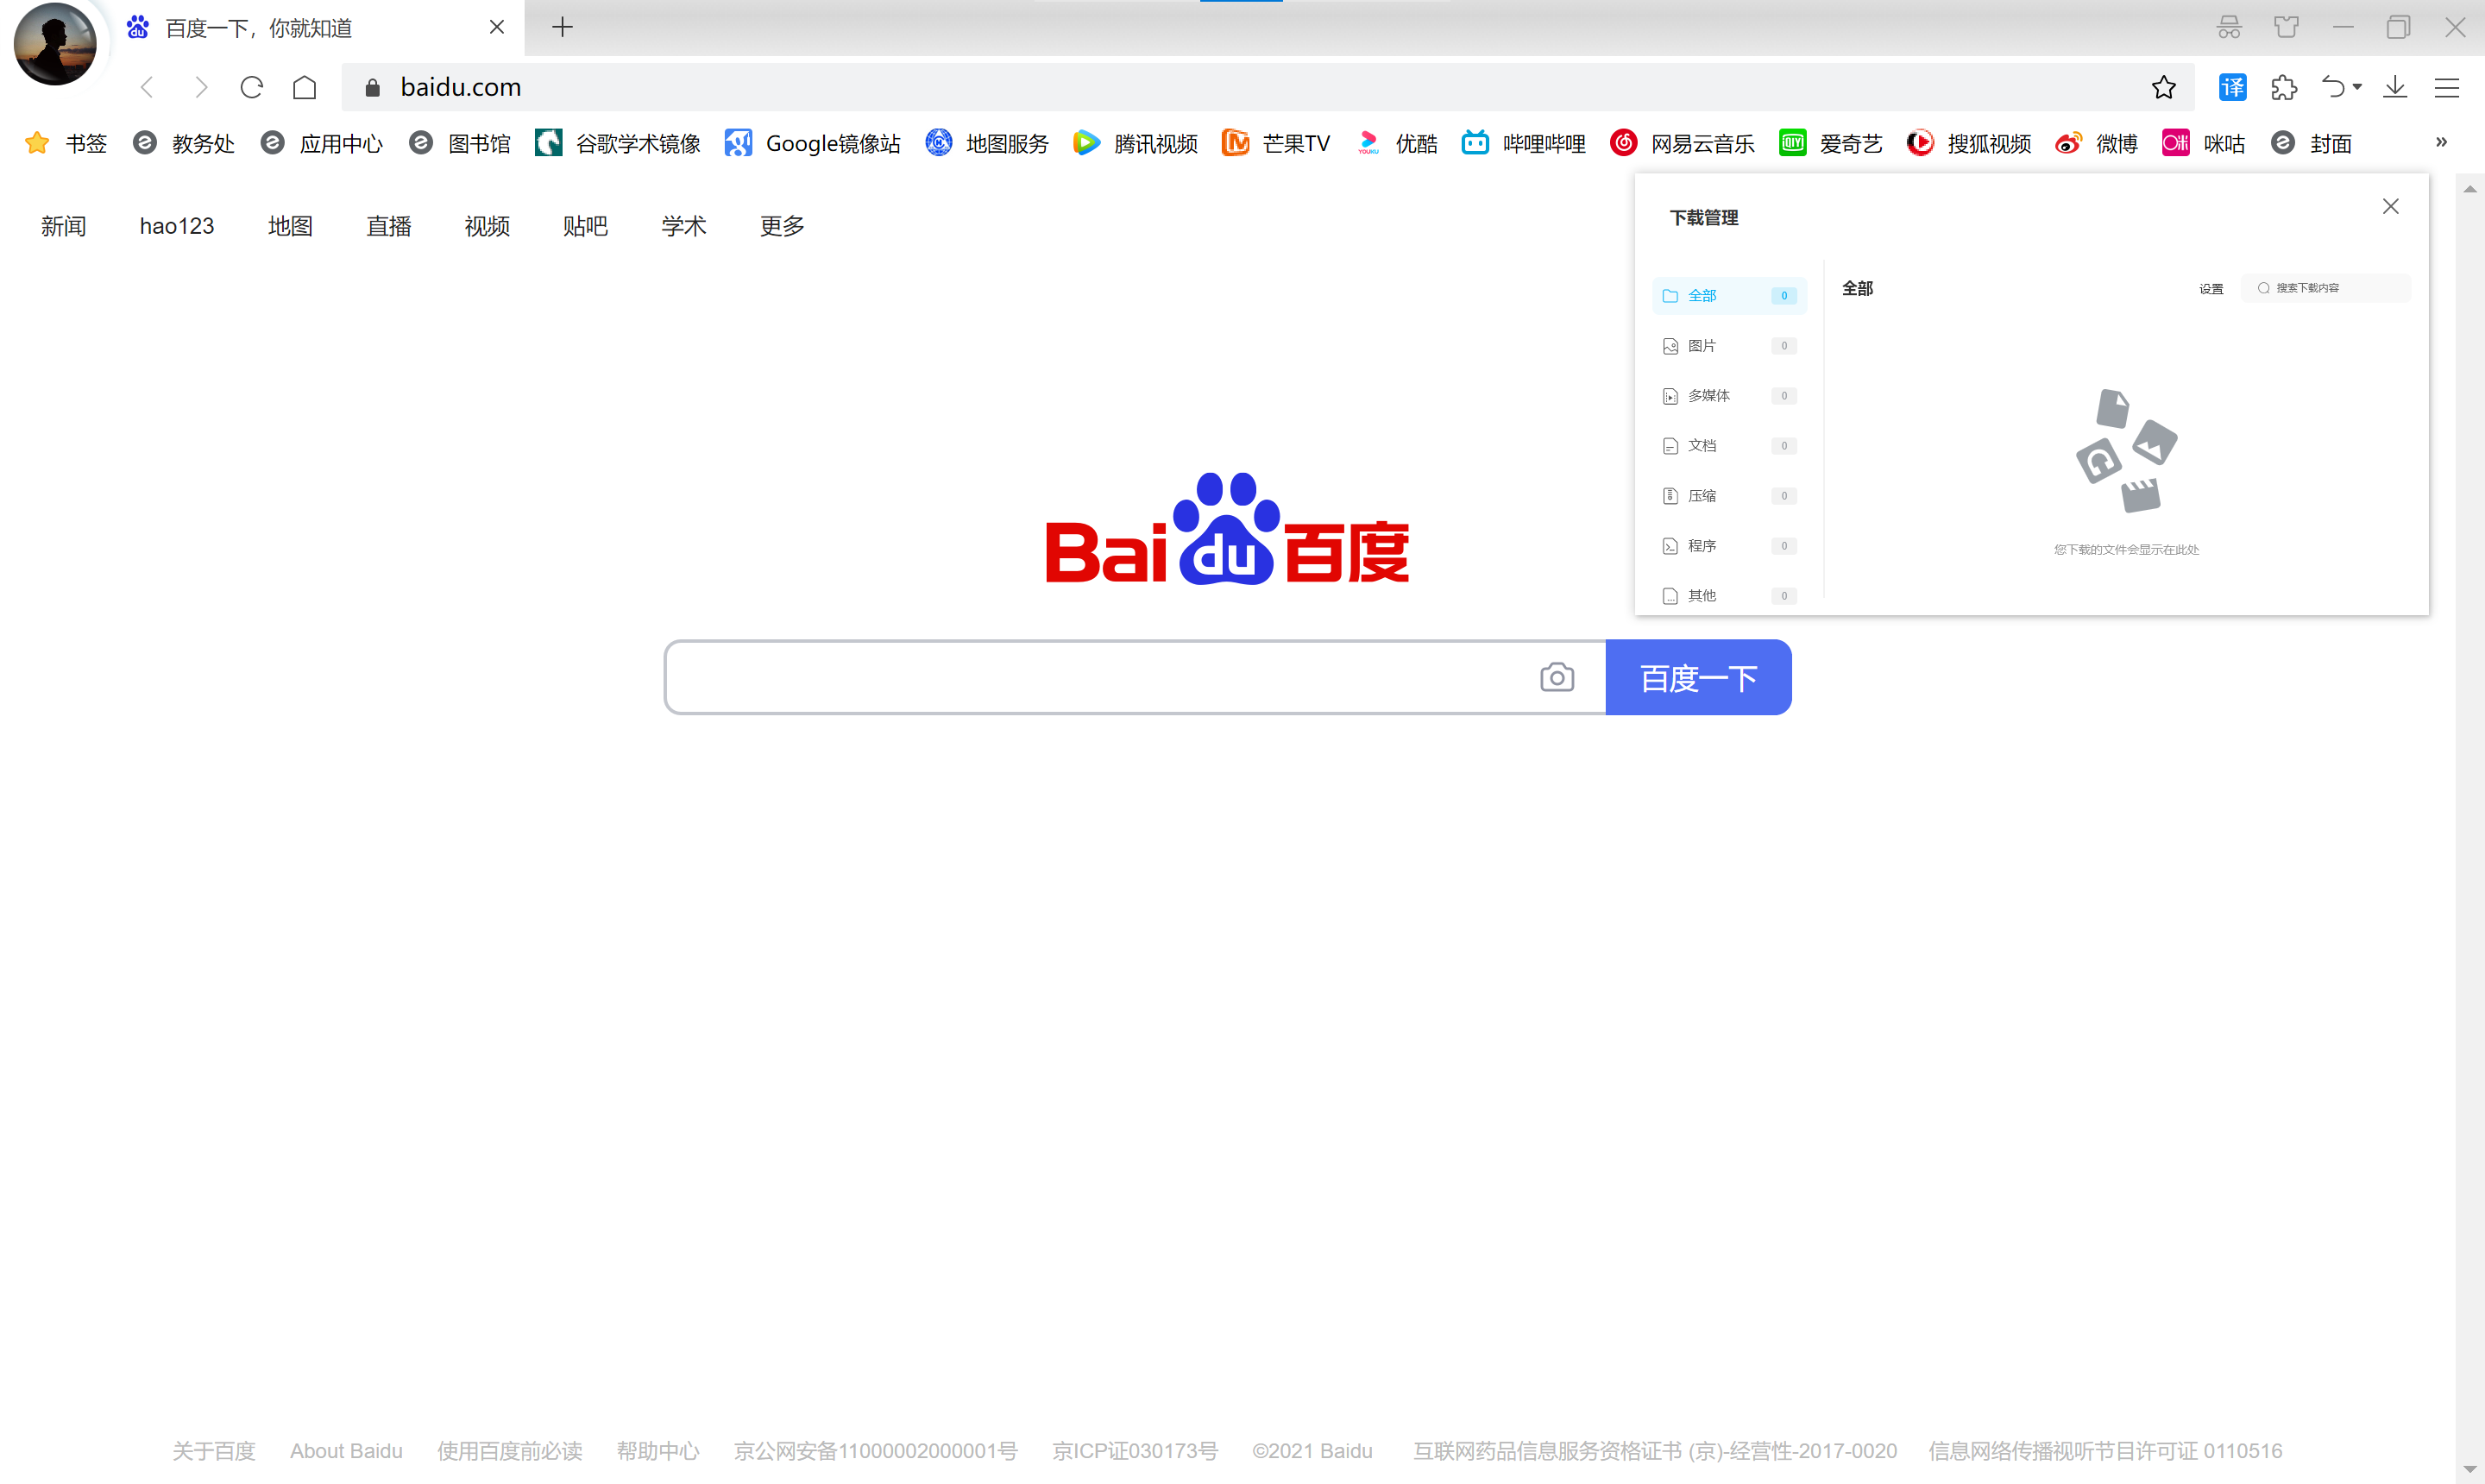The image size is (2485, 1484).
Task: Open the 网易云音乐 bookmark
Action: [x=1683, y=143]
